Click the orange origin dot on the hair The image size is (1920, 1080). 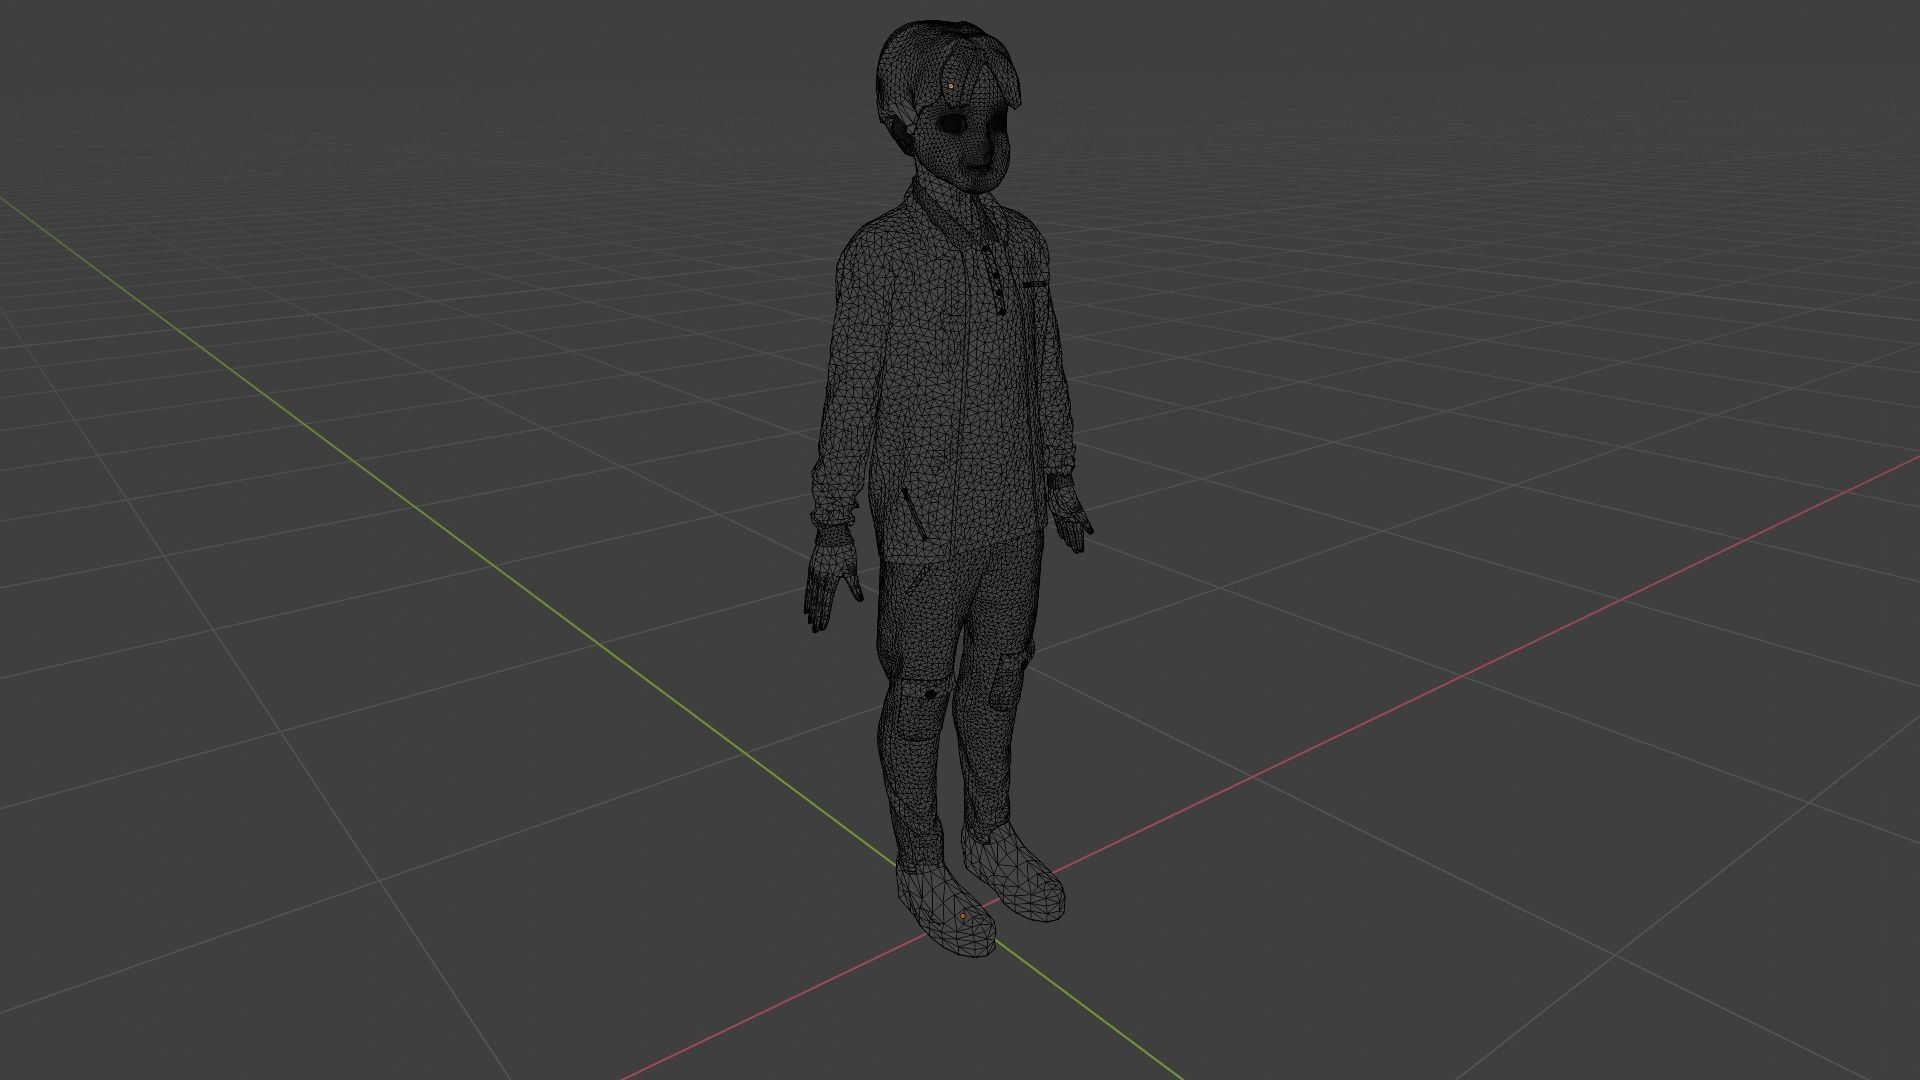point(950,86)
